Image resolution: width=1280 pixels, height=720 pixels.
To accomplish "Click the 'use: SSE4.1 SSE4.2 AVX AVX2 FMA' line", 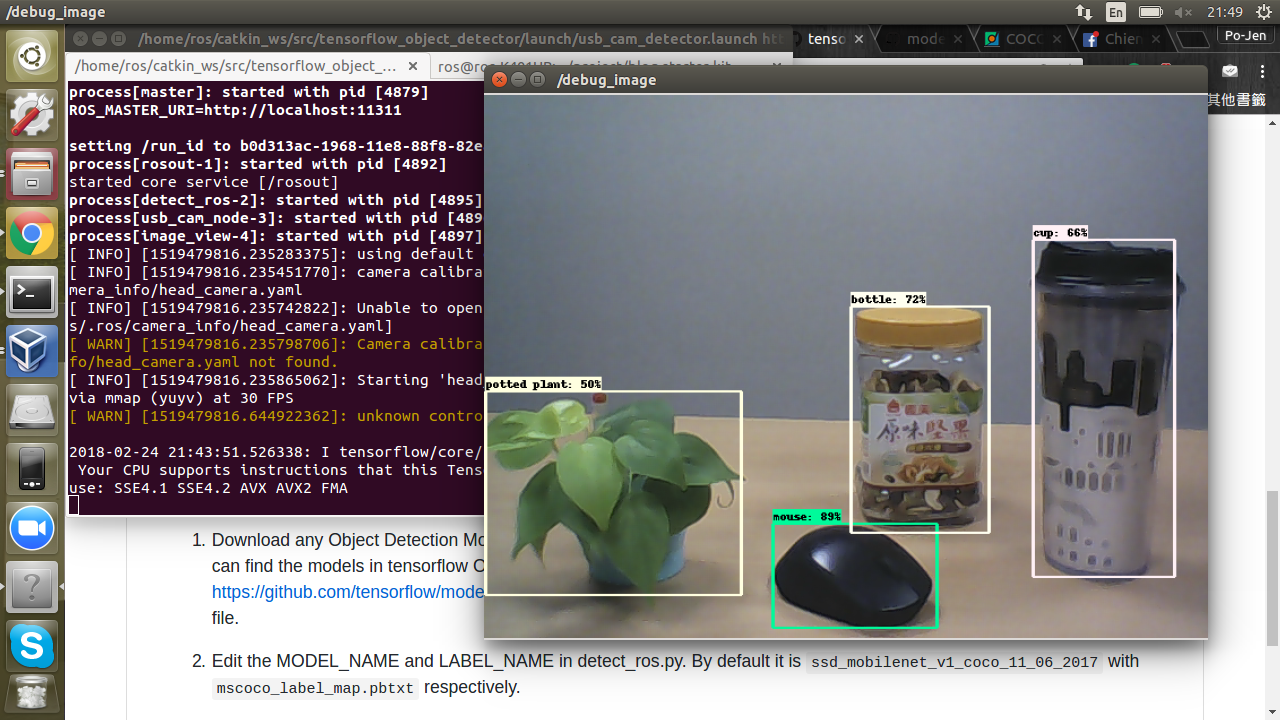I will pos(208,488).
